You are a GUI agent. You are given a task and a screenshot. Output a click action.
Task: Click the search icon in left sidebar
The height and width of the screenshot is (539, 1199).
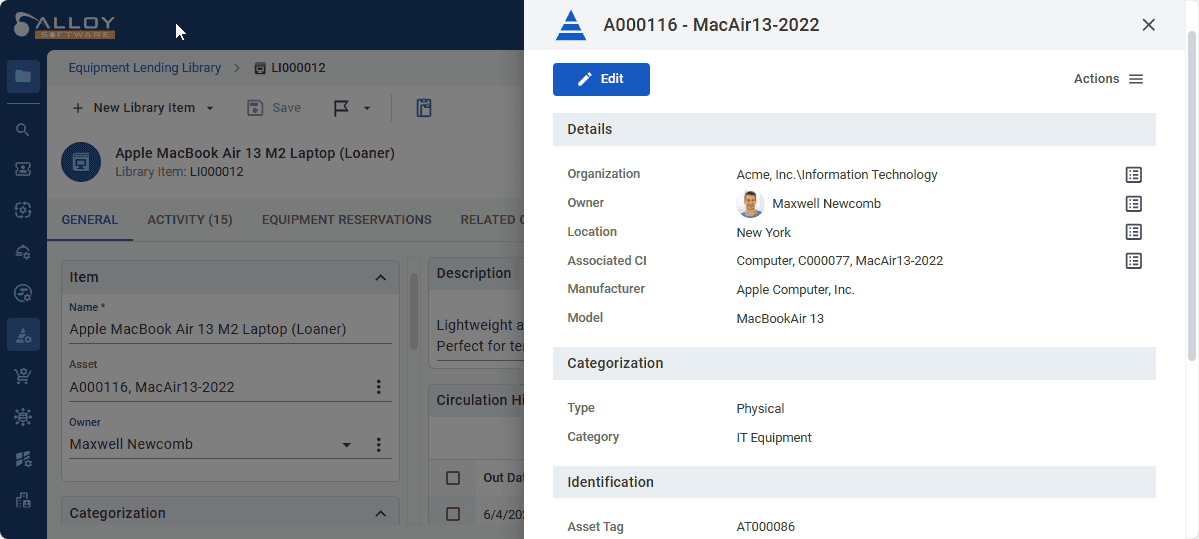point(23,130)
